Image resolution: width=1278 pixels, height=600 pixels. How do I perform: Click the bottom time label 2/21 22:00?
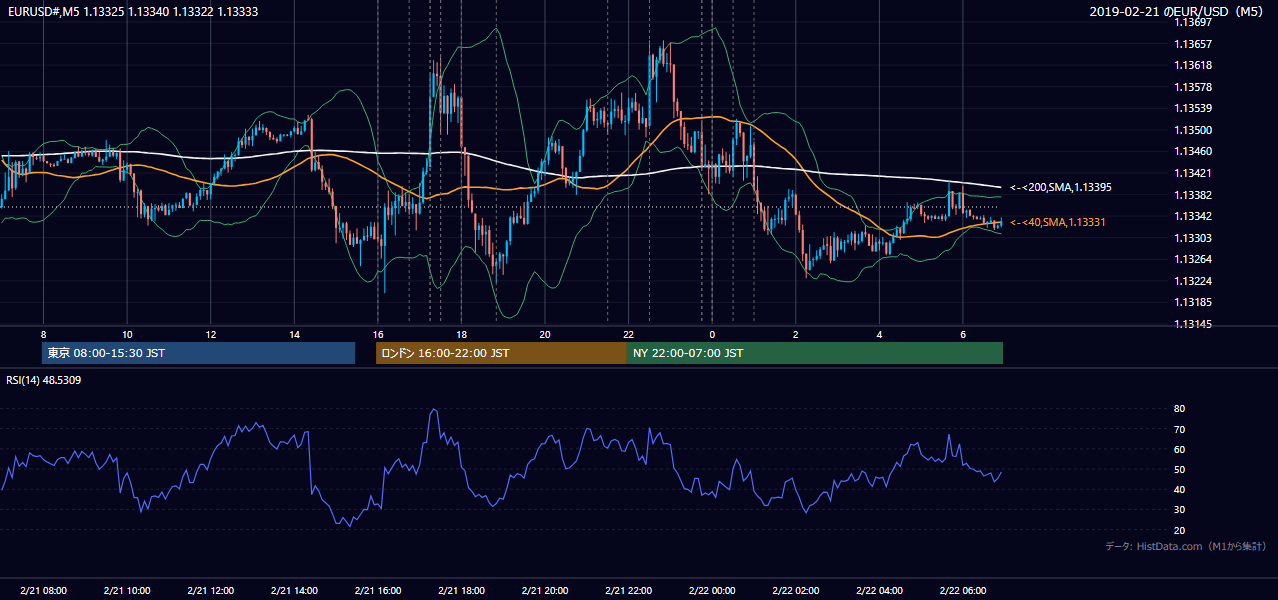[x=629, y=591]
